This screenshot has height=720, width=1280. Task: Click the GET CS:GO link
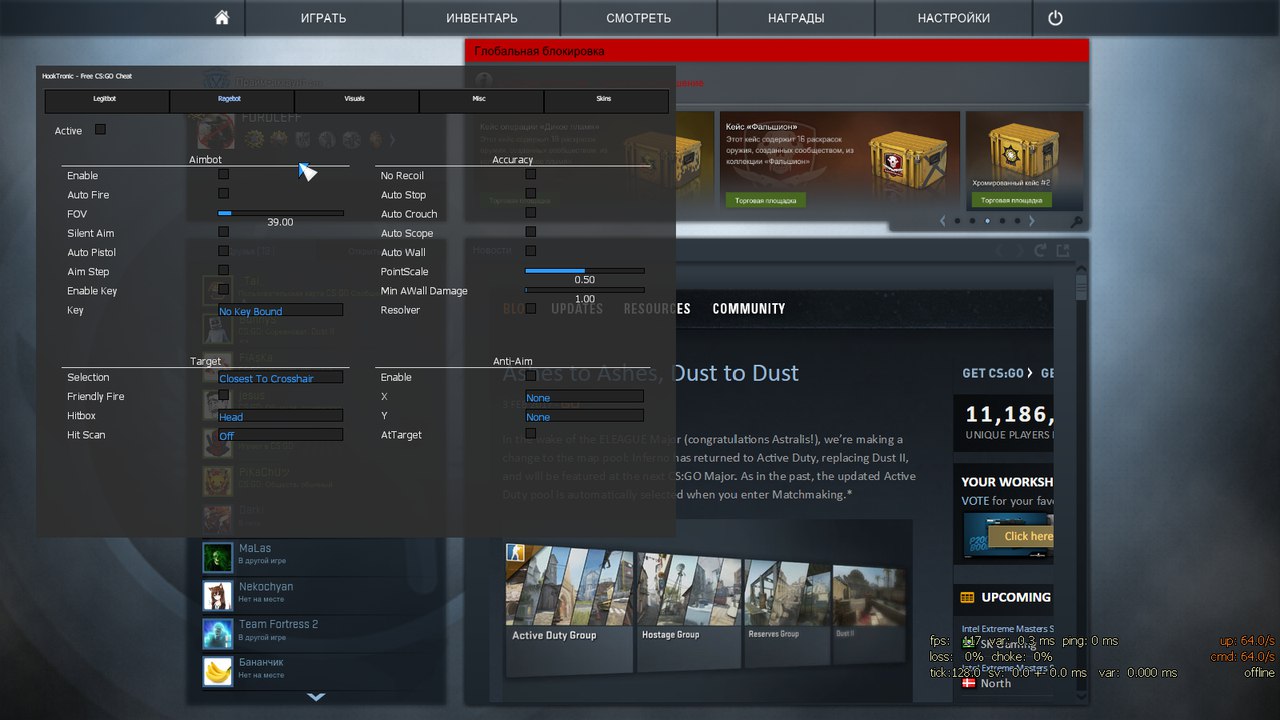pyautogui.click(x=997, y=373)
